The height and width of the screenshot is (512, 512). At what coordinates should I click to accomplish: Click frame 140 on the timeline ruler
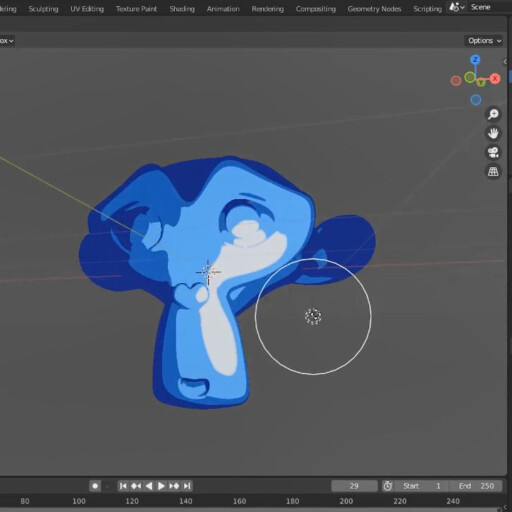point(186,501)
